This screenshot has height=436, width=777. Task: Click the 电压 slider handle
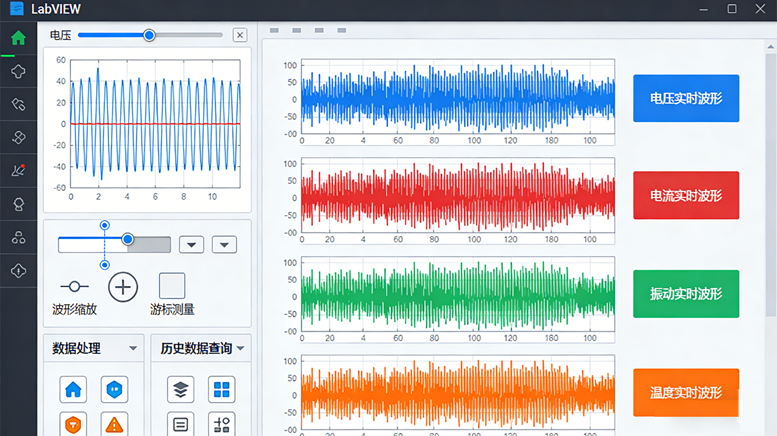tap(149, 35)
